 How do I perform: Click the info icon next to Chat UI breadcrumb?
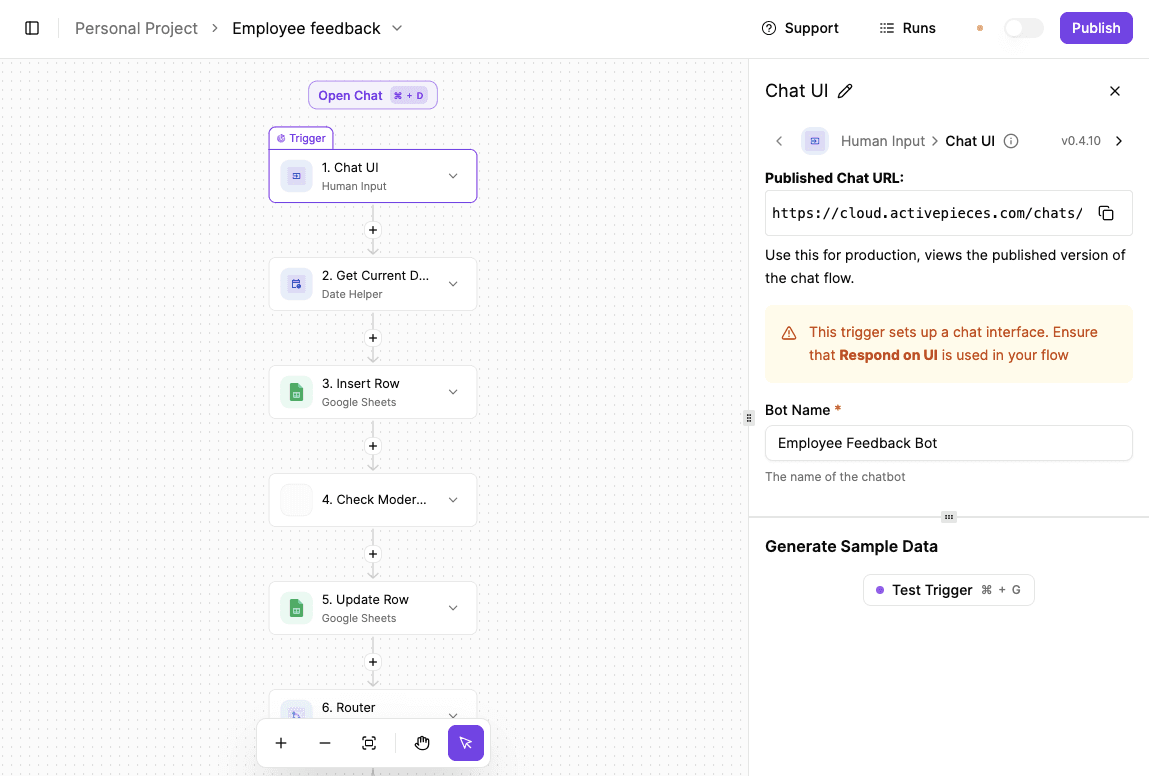1011,141
